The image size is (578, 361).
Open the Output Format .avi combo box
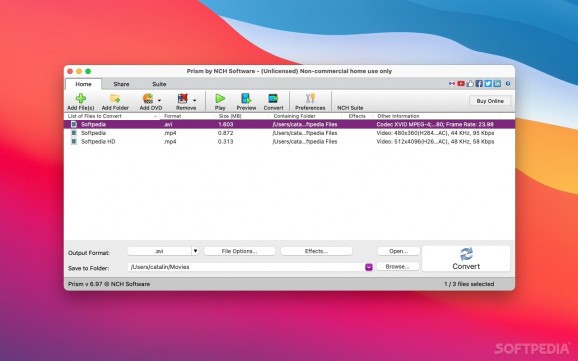point(159,251)
